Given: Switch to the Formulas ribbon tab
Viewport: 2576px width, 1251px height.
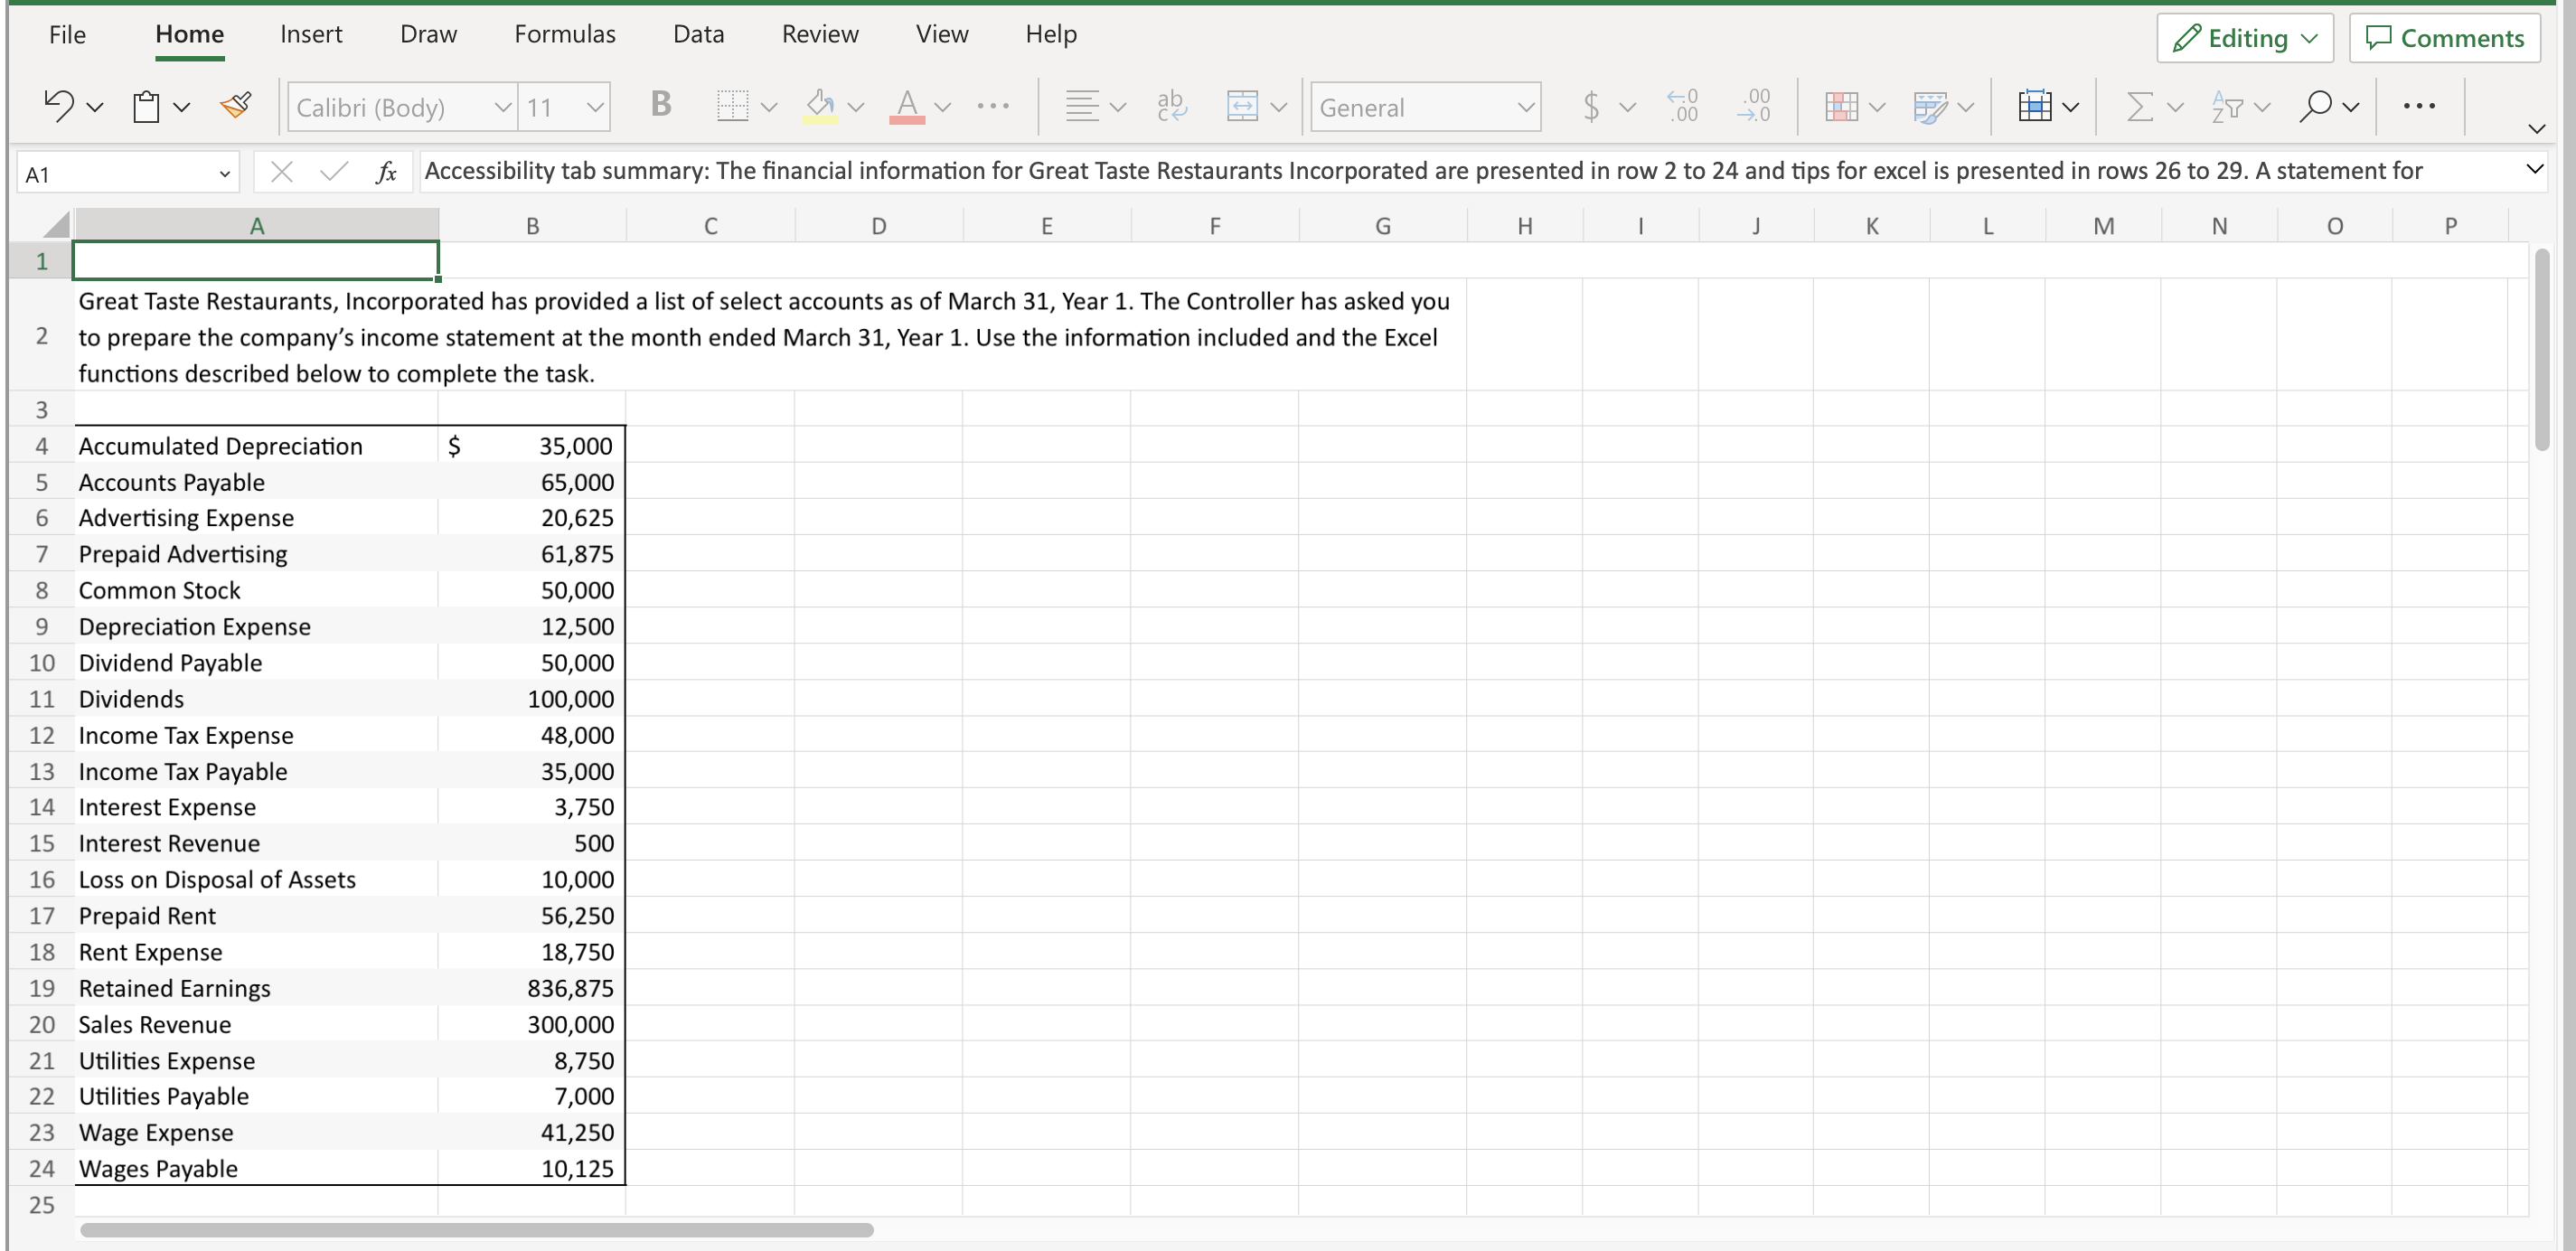Looking at the screenshot, I should tap(565, 33).
